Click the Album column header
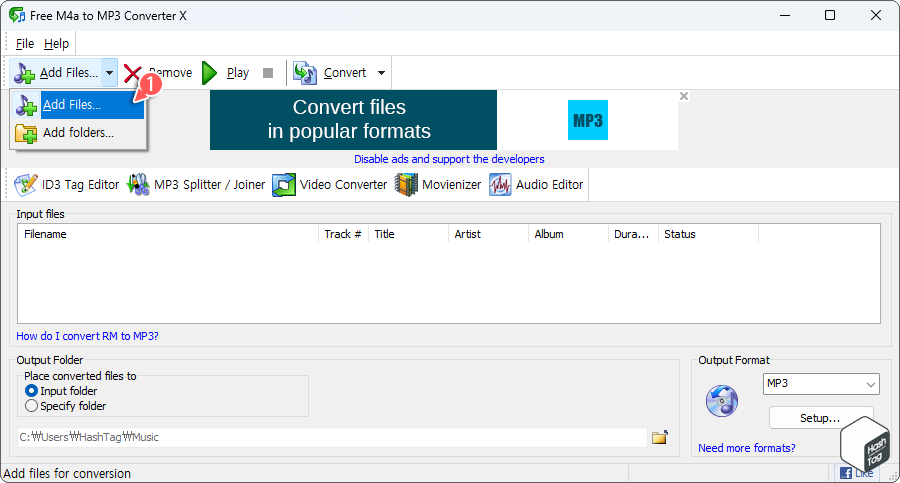Image resolution: width=900 pixels, height=483 pixels. (568, 234)
